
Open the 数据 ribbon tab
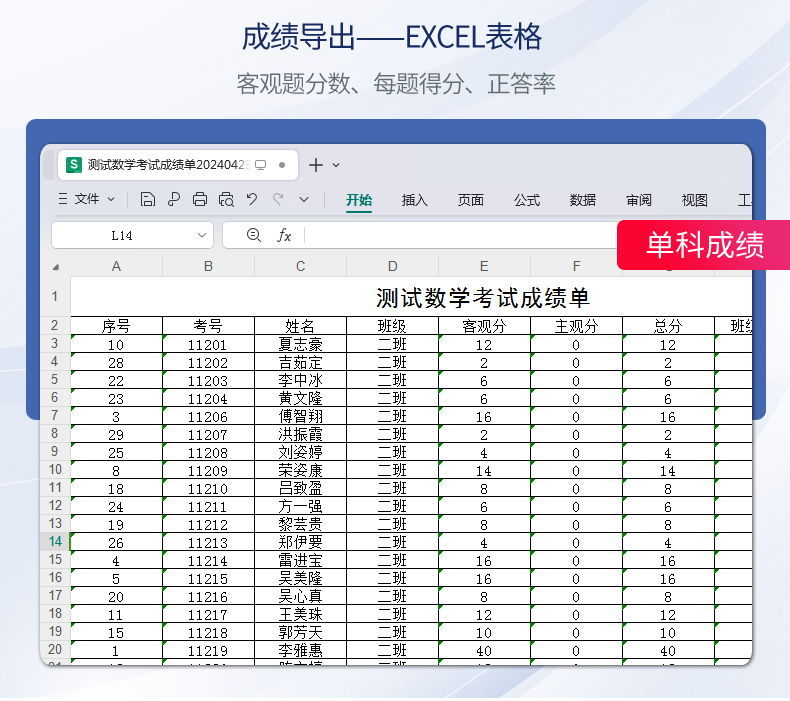click(x=583, y=200)
